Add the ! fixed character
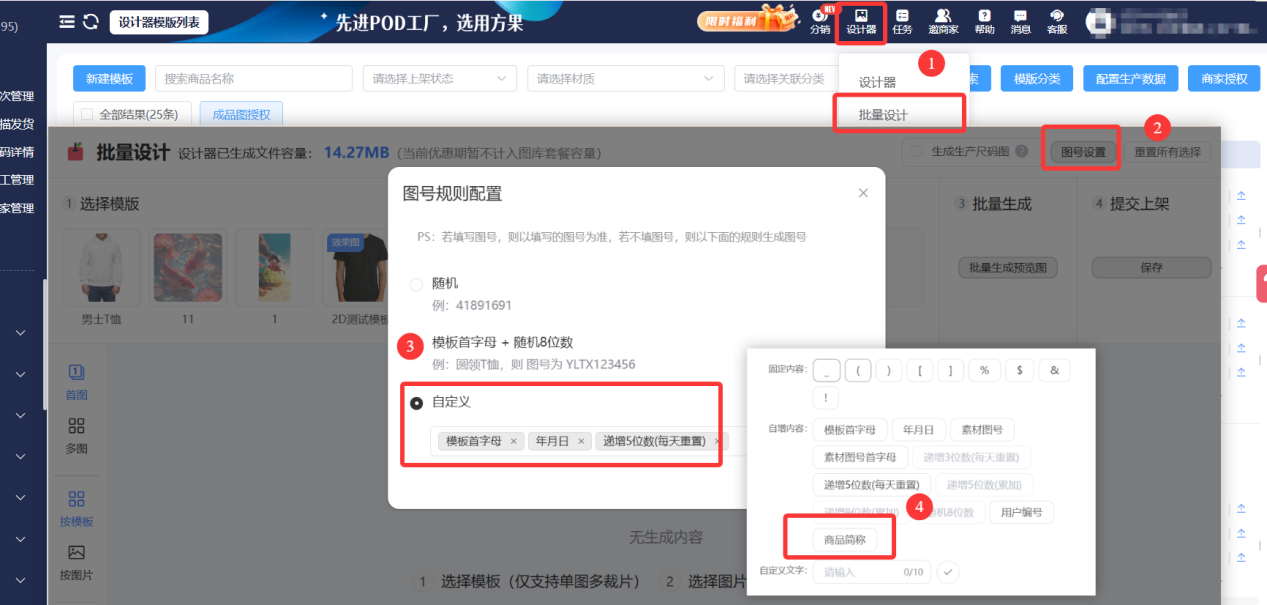 click(827, 398)
